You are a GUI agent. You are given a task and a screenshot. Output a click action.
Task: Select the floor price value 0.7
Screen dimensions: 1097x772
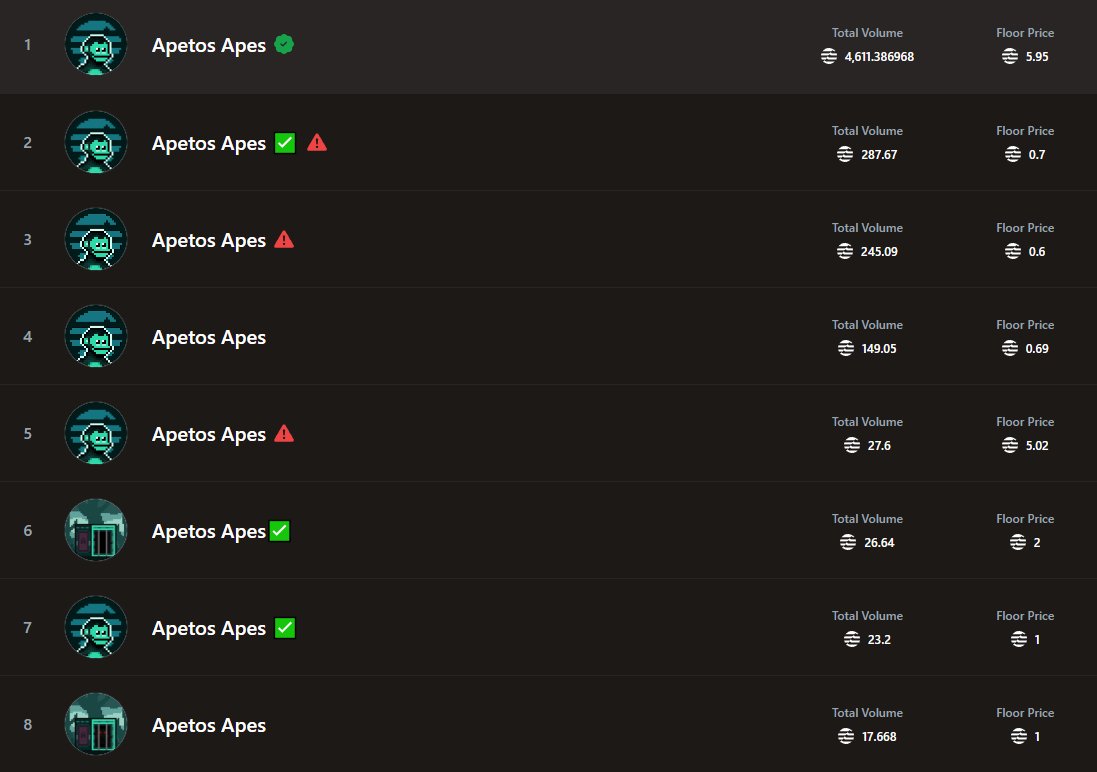point(1037,155)
